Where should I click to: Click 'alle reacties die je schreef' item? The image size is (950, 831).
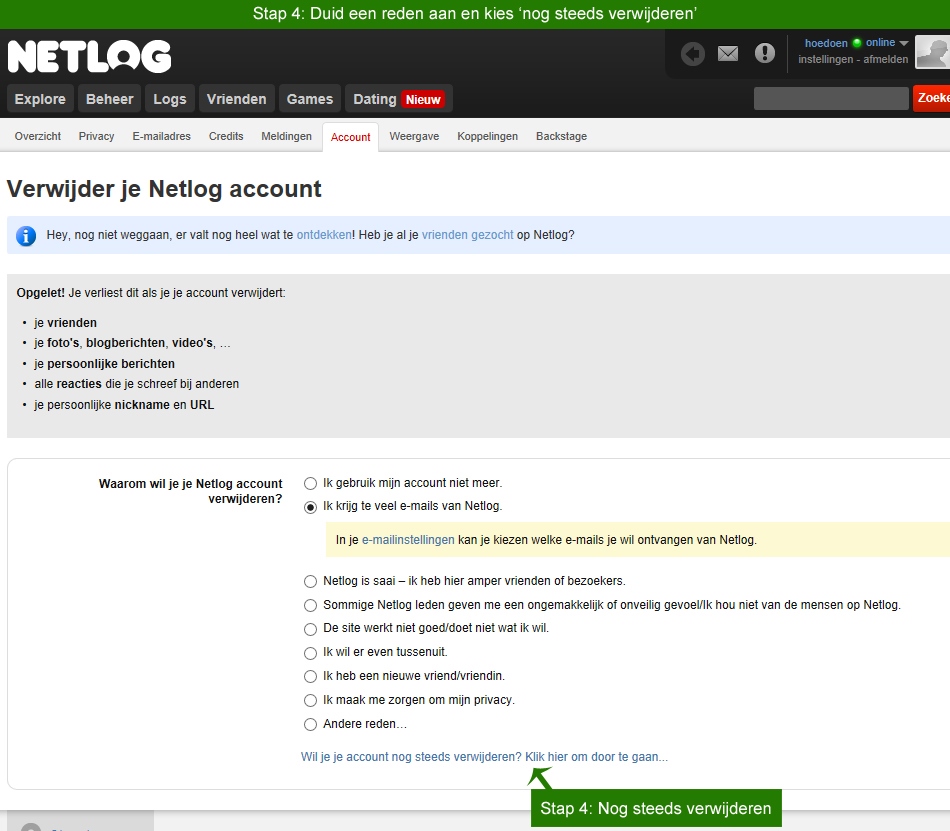pos(136,384)
